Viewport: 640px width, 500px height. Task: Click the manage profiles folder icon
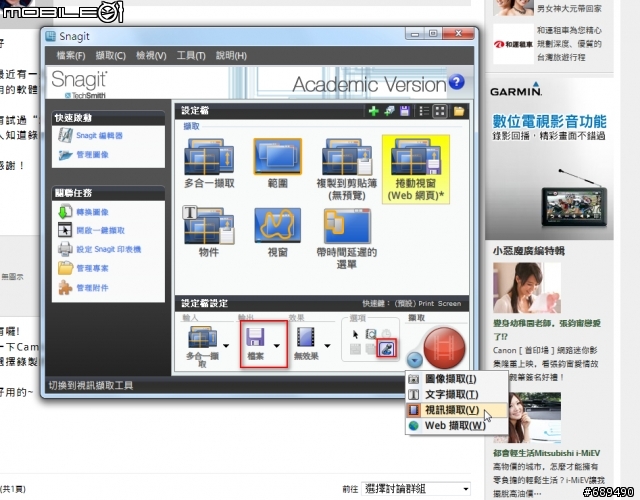click(65, 268)
